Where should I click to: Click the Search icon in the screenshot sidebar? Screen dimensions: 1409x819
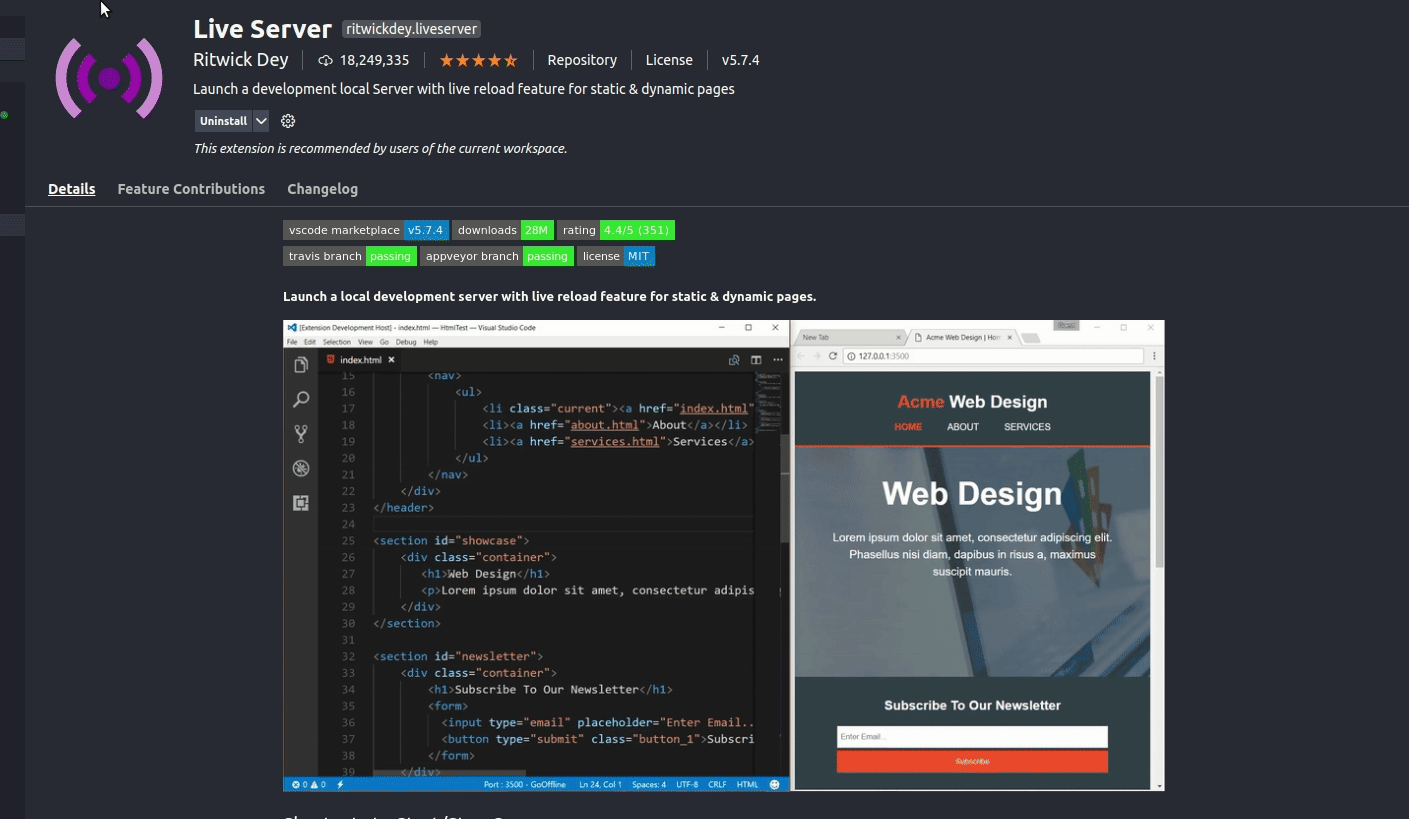click(x=301, y=399)
